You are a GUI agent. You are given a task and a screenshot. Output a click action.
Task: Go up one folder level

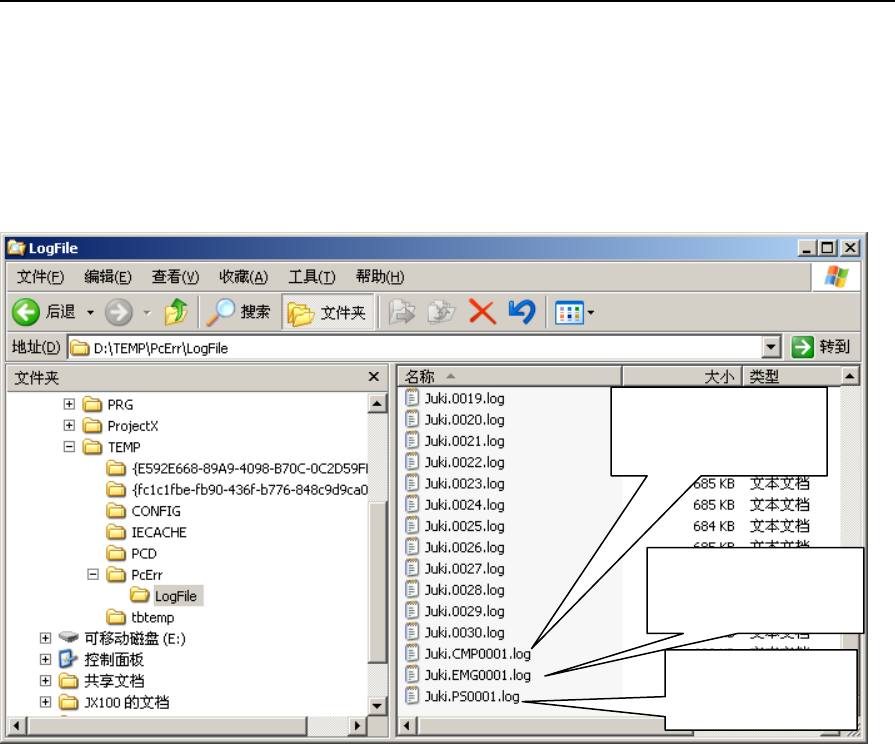coord(176,312)
